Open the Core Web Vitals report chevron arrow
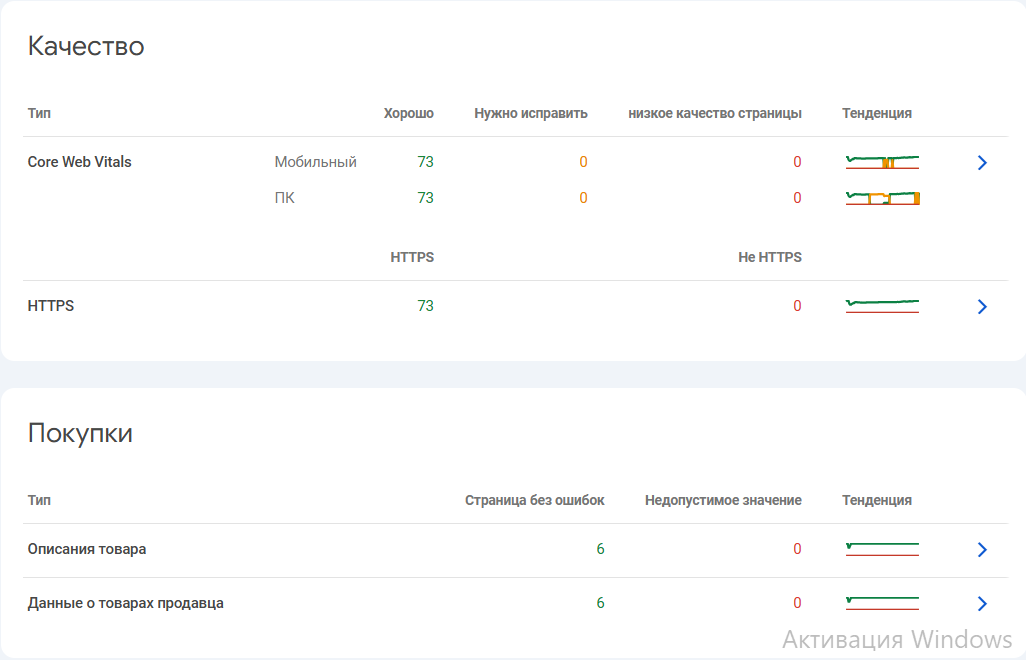 (x=981, y=163)
